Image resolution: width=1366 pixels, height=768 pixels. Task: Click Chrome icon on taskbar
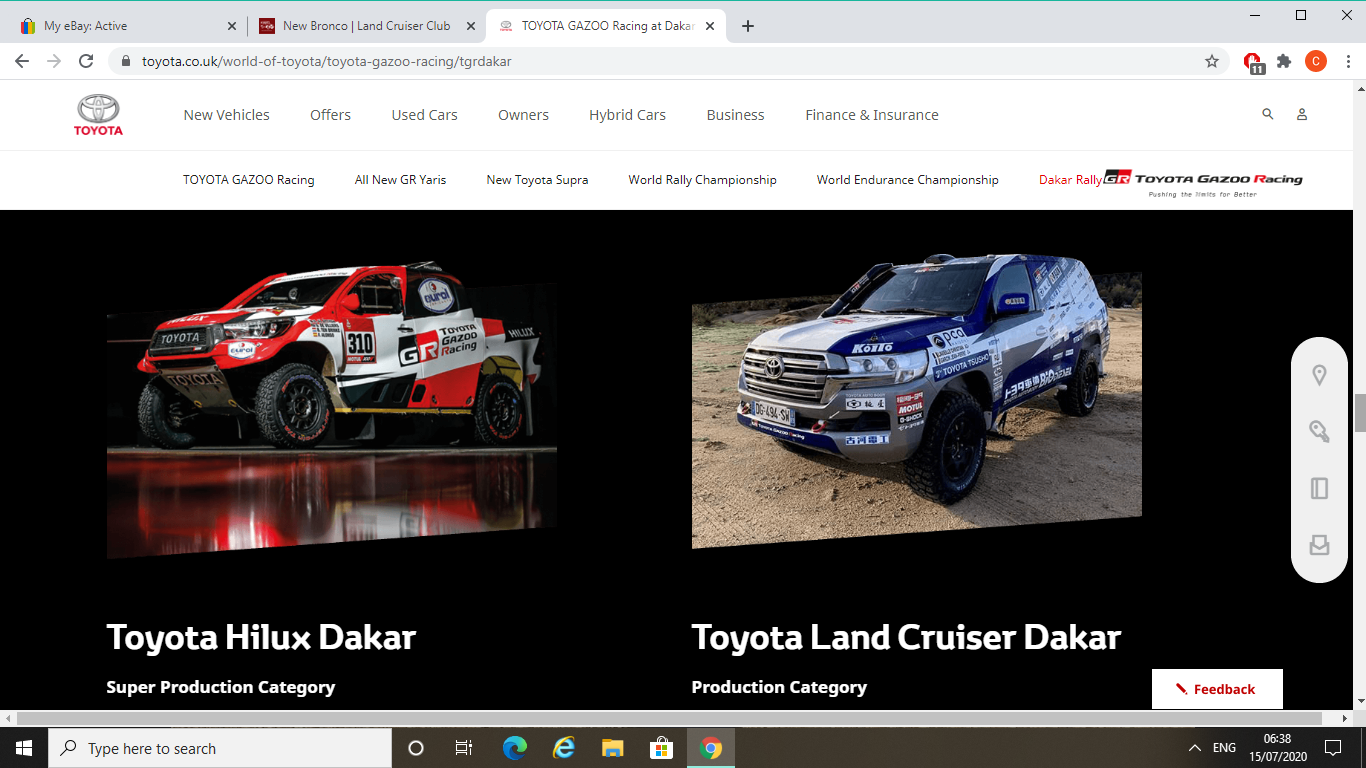[711, 748]
